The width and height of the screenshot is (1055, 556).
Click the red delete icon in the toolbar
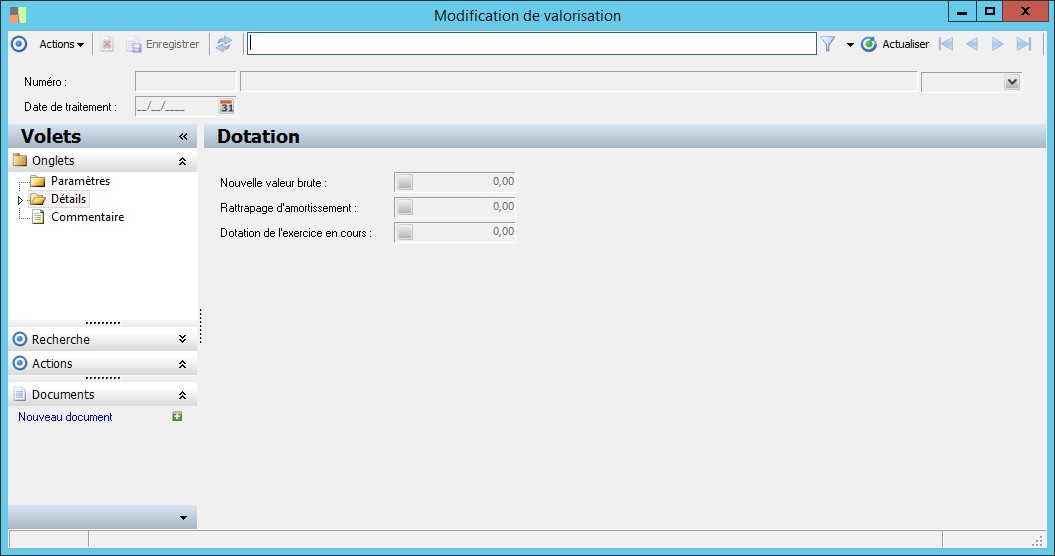click(x=106, y=44)
